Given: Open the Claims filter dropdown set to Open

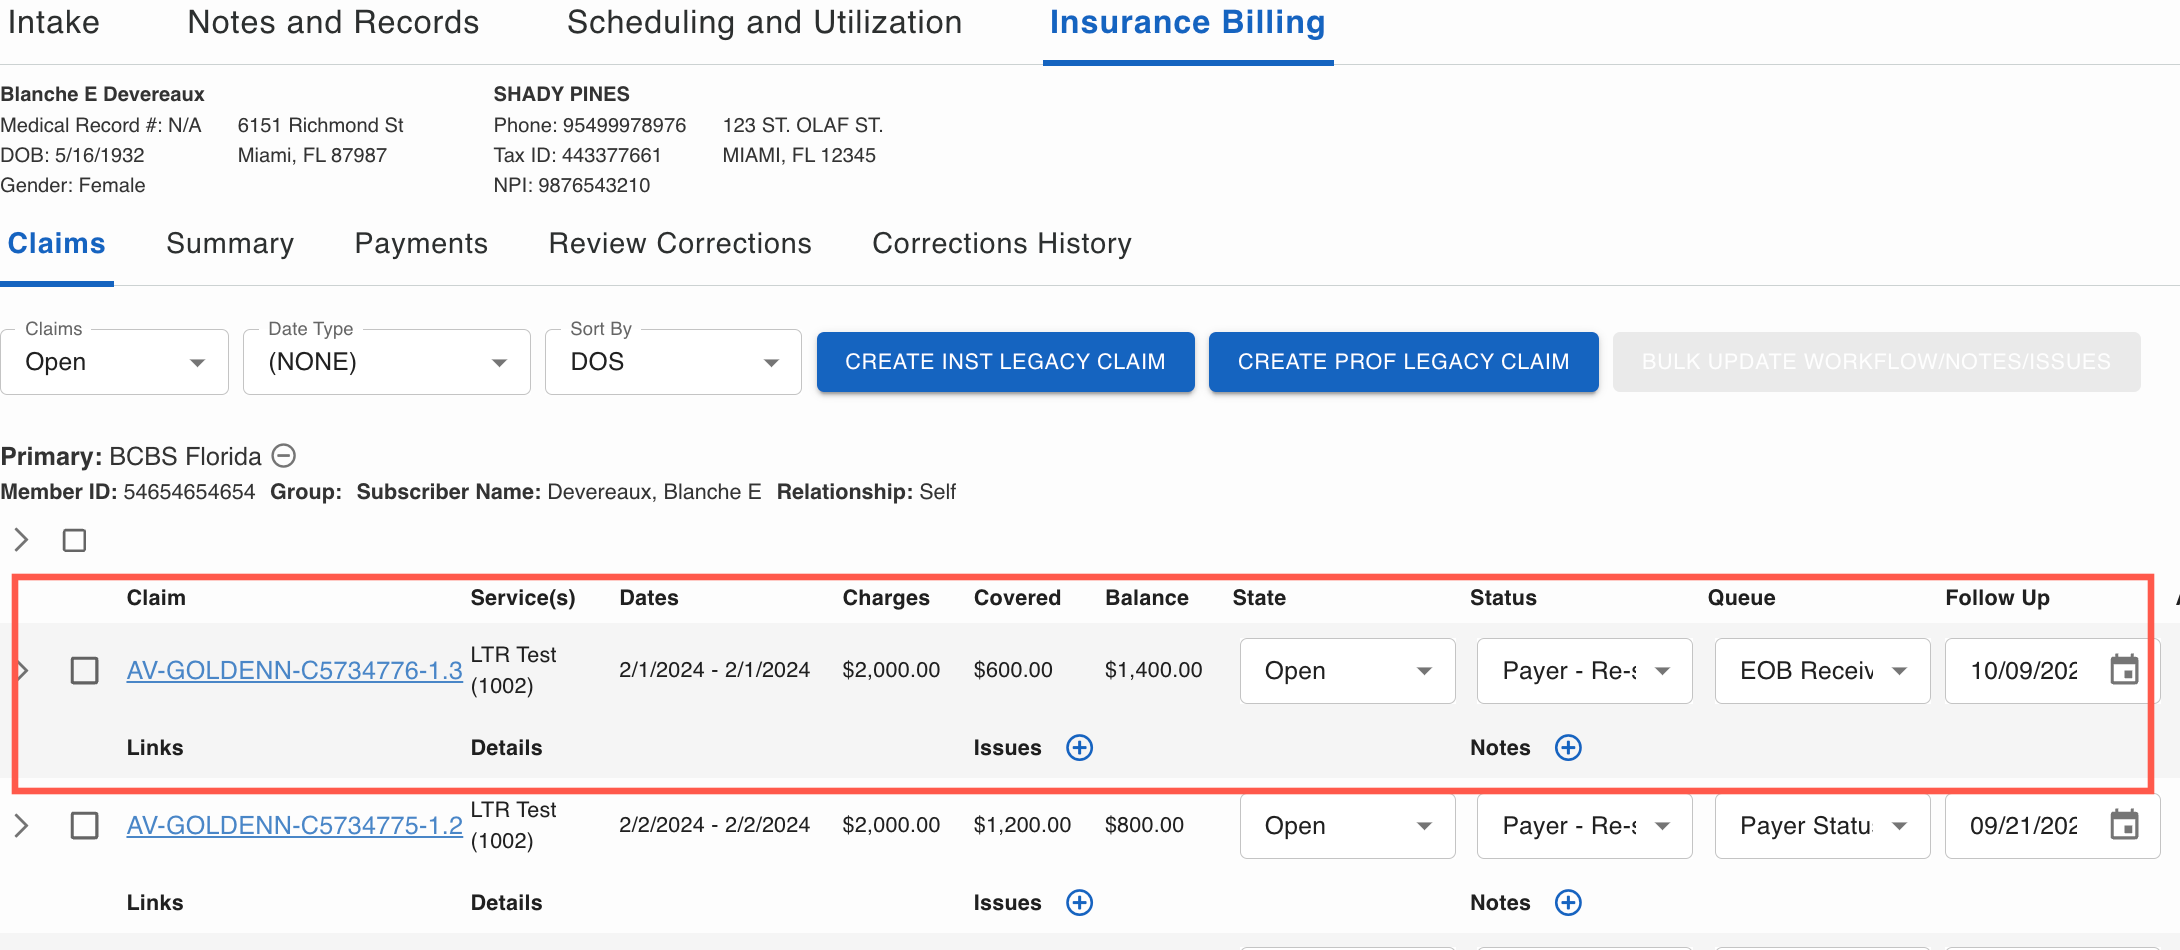Looking at the screenshot, I should 114,362.
